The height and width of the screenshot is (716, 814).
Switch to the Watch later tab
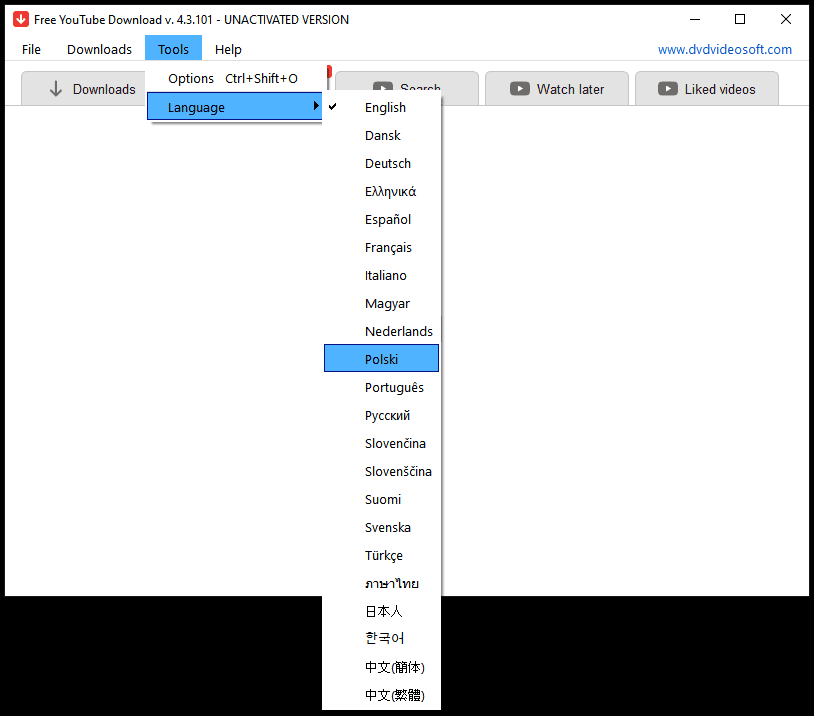pyautogui.click(x=557, y=89)
